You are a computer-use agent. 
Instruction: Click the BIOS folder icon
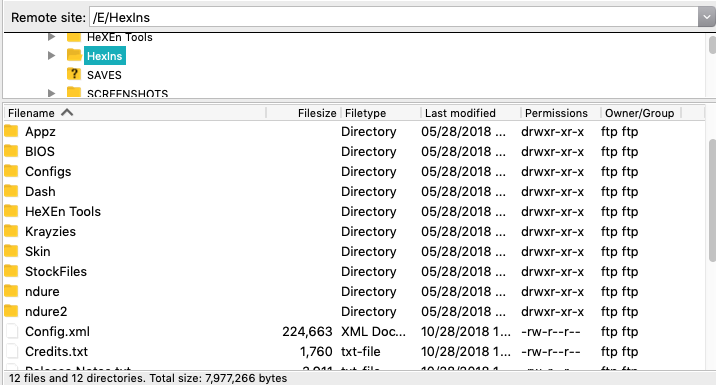11,151
